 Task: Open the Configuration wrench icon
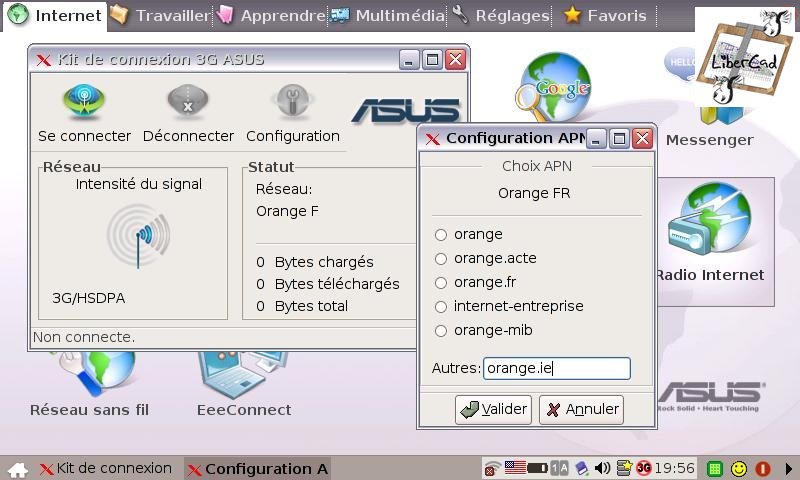(x=292, y=102)
